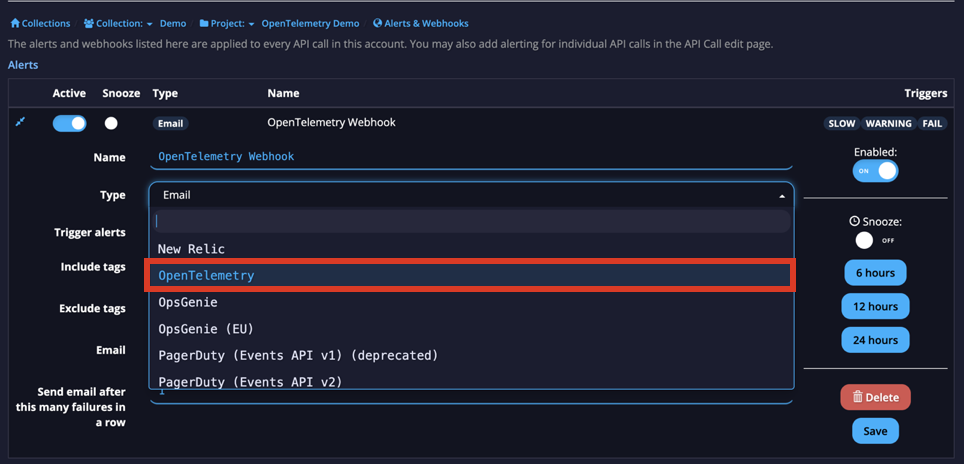Toggle the row Snooze switch
Screen dimensions: 964x464
[x=111, y=123]
